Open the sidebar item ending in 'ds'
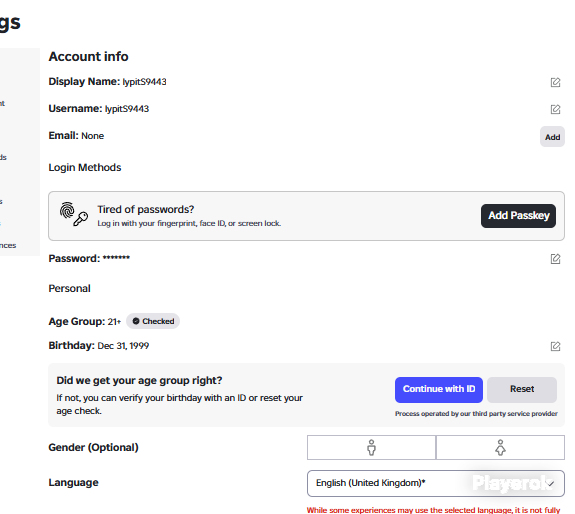Image resolution: width=575 pixels, height=514 pixels. tap(3, 157)
